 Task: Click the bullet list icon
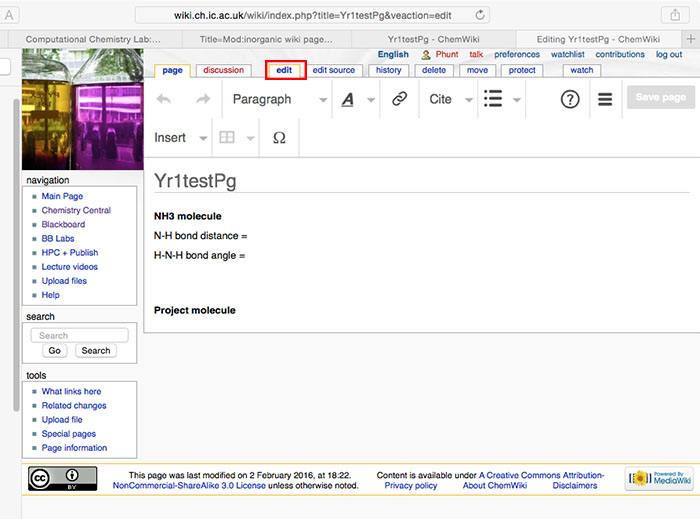pos(492,99)
